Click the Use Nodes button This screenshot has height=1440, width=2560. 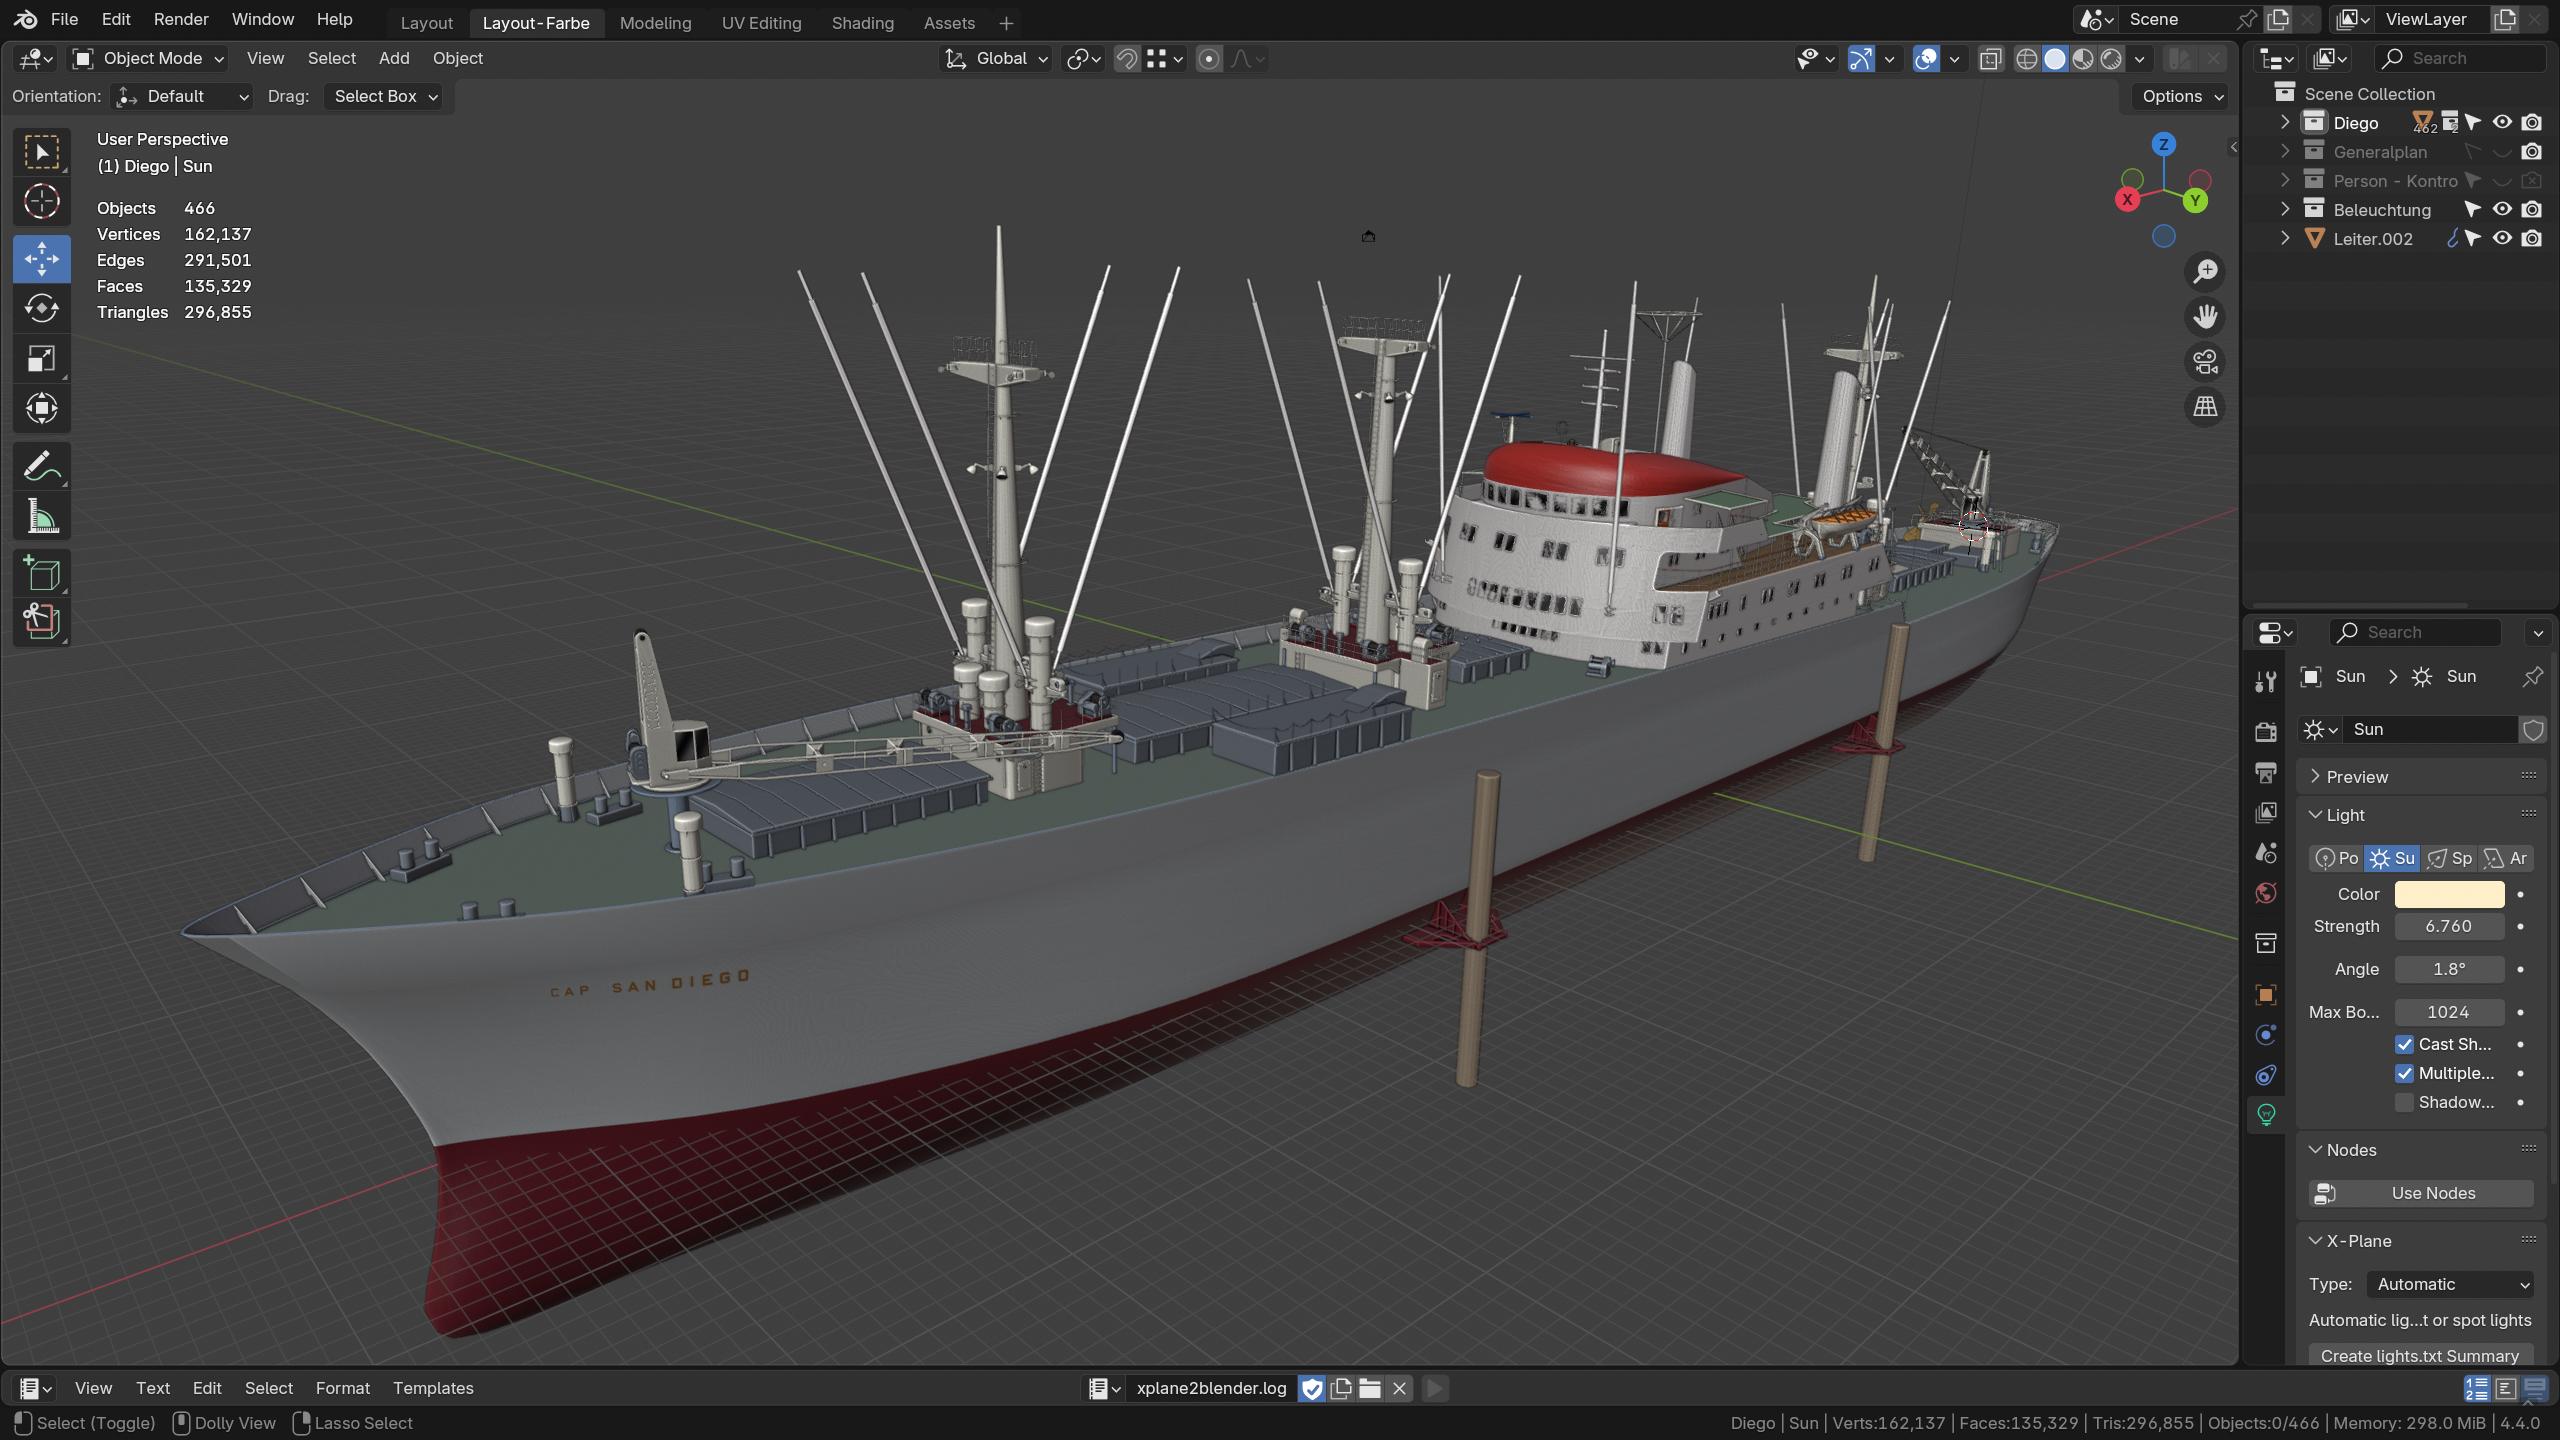[2421, 1193]
